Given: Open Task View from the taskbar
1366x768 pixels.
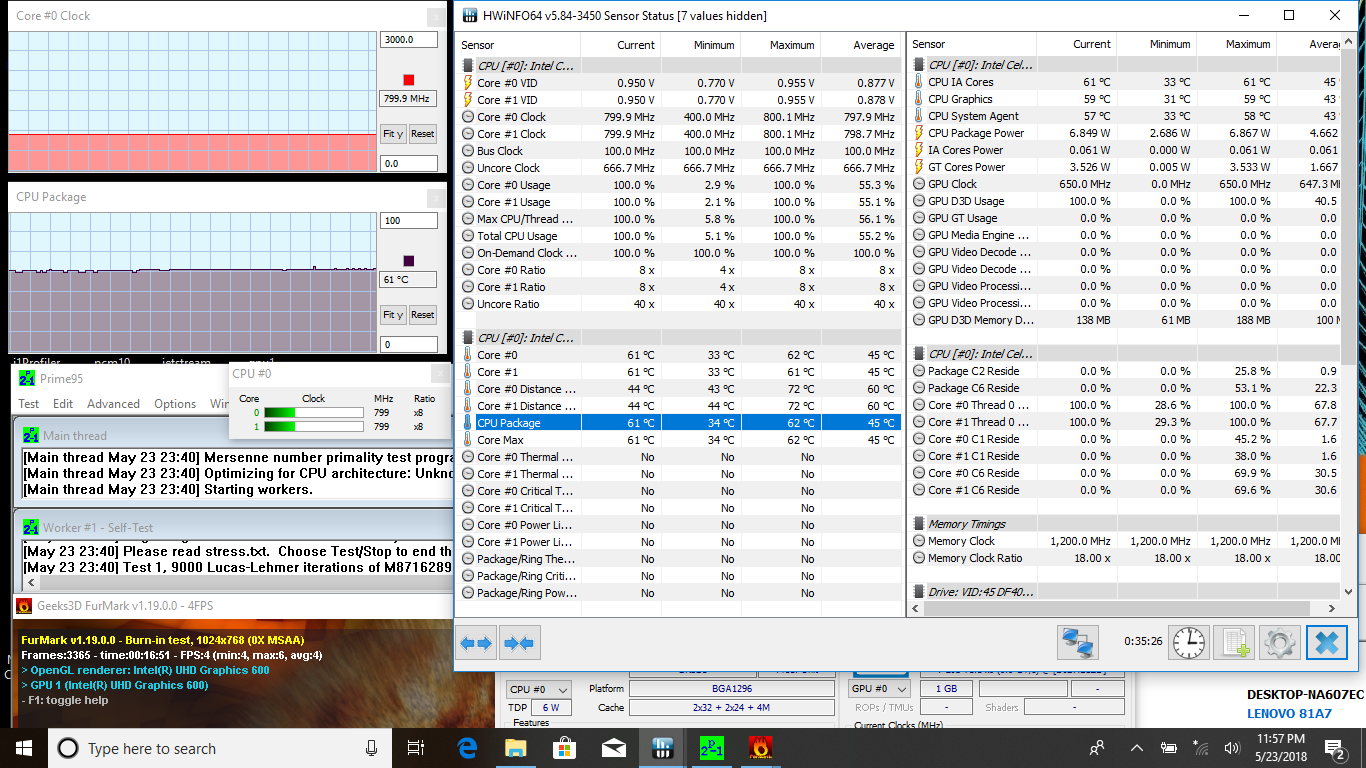Looking at the screenshot, I should coord(416,748).
